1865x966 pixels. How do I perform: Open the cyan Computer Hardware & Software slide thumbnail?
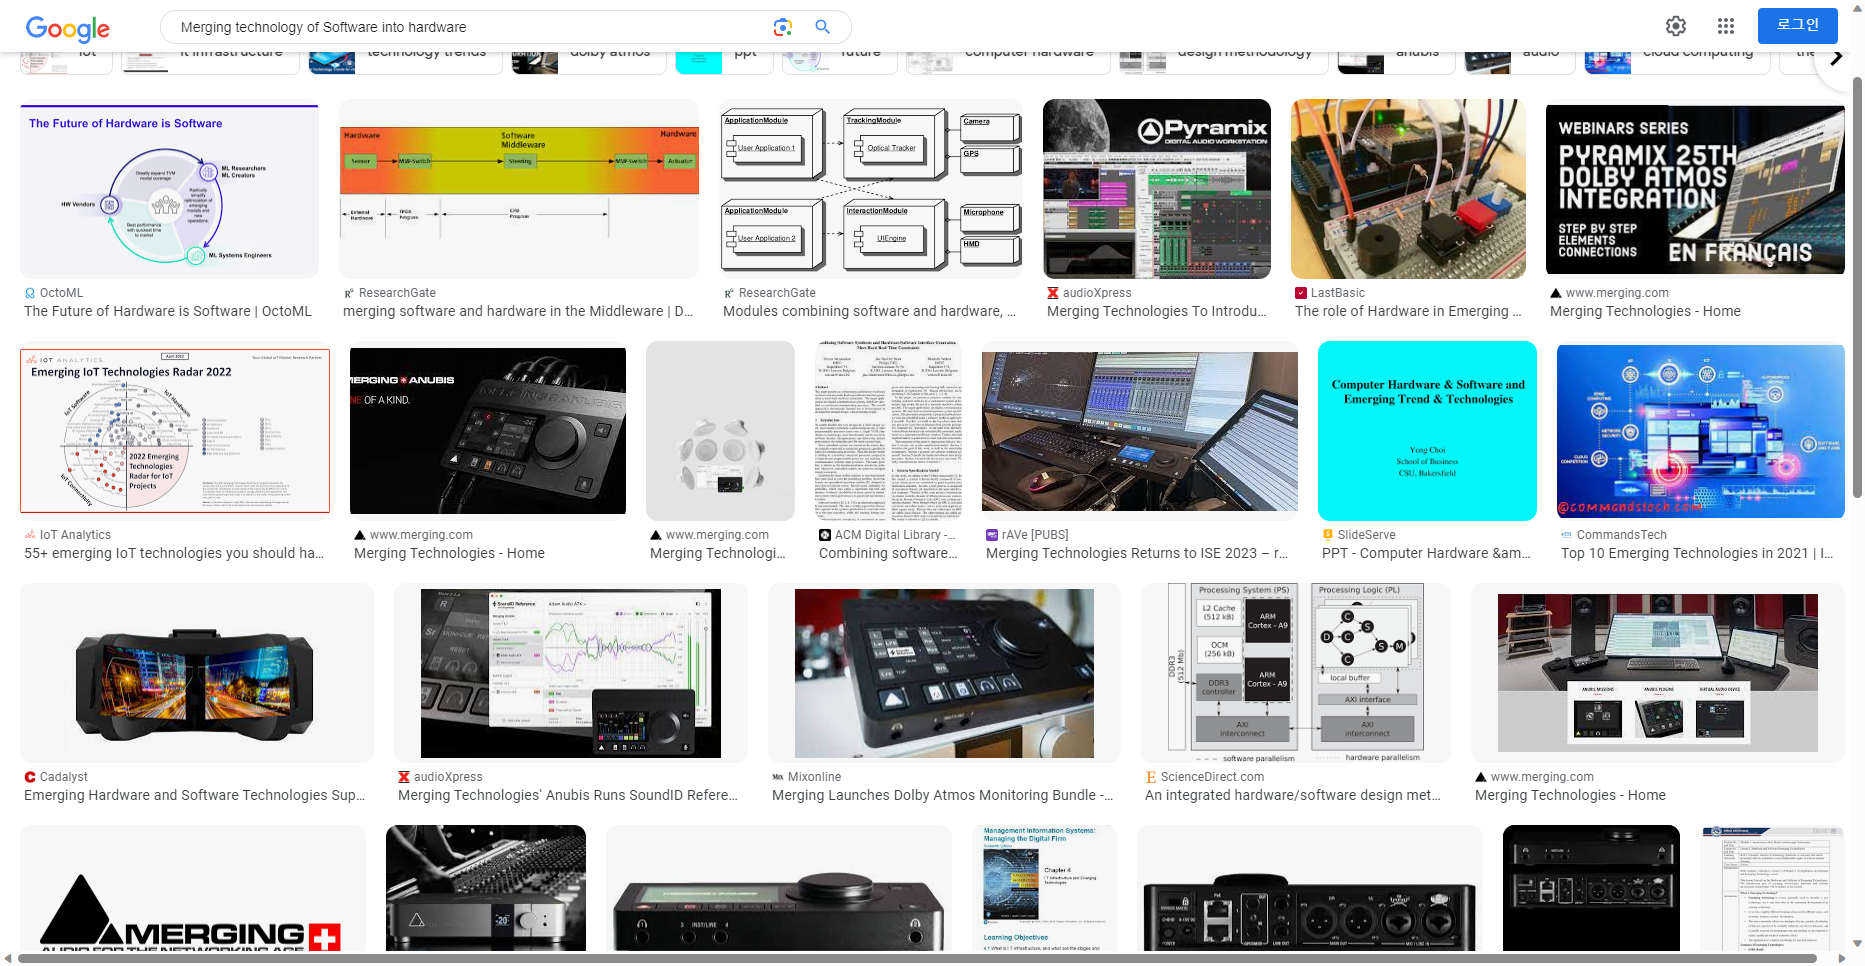[x=1427, y=431]
